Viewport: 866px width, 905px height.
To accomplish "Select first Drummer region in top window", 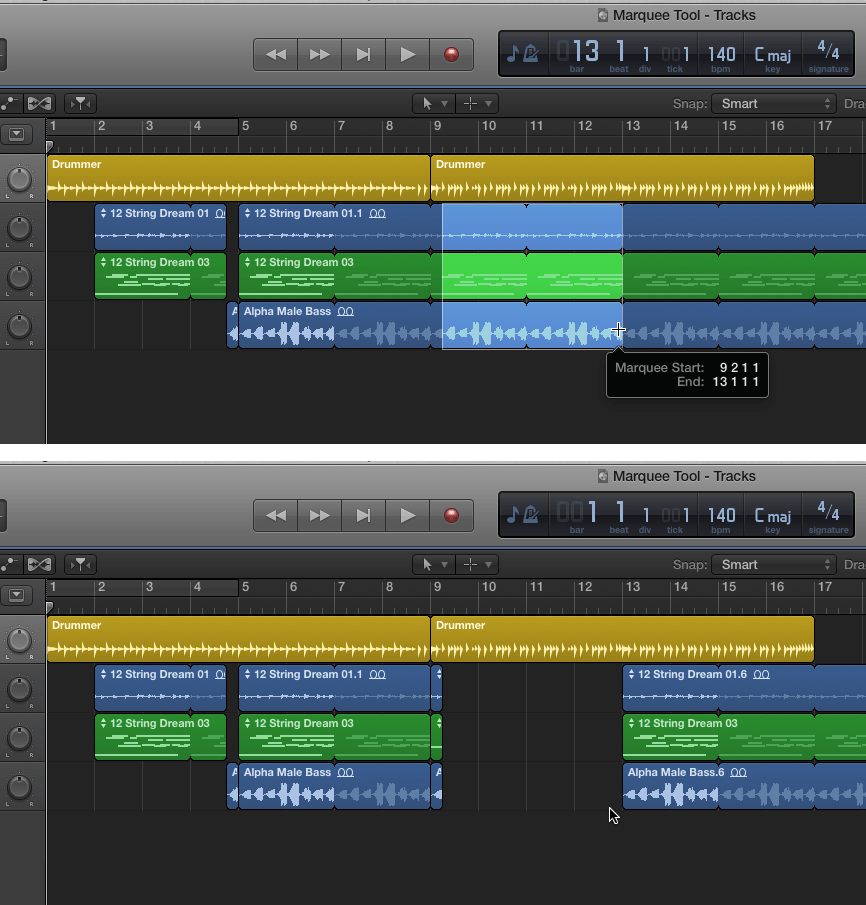I will (x=238, y=178).
